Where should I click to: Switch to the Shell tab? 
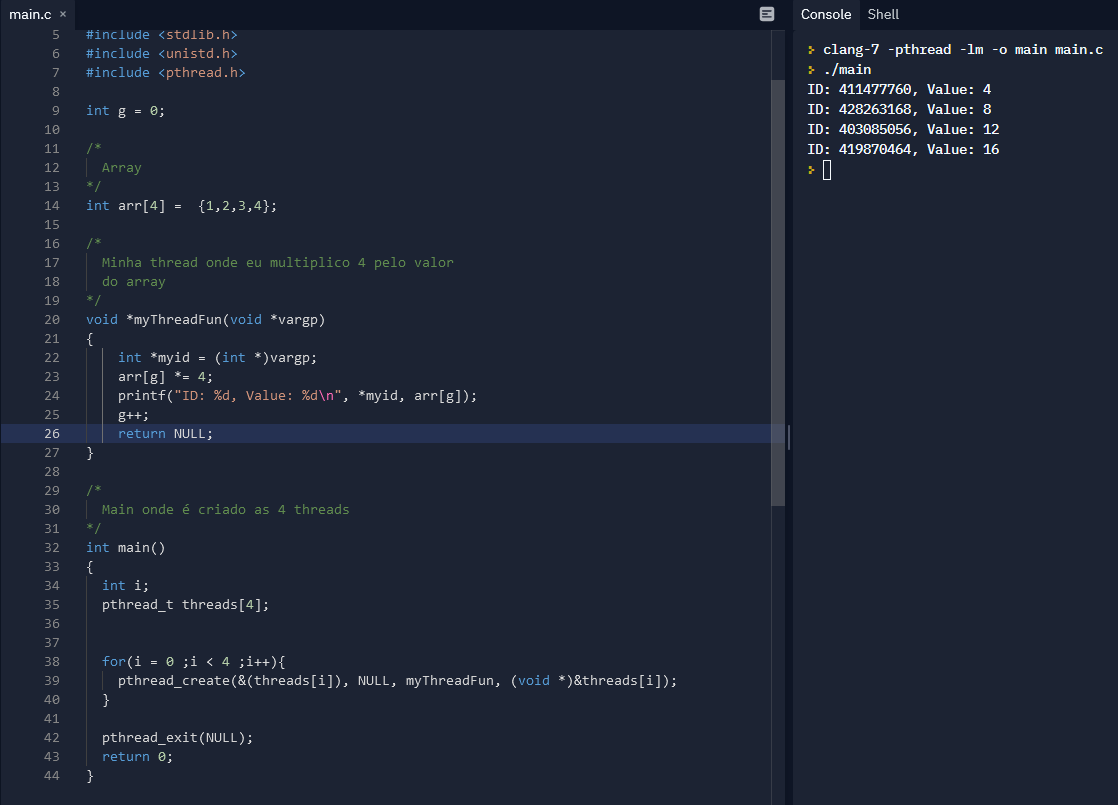[x=883, y=14]
